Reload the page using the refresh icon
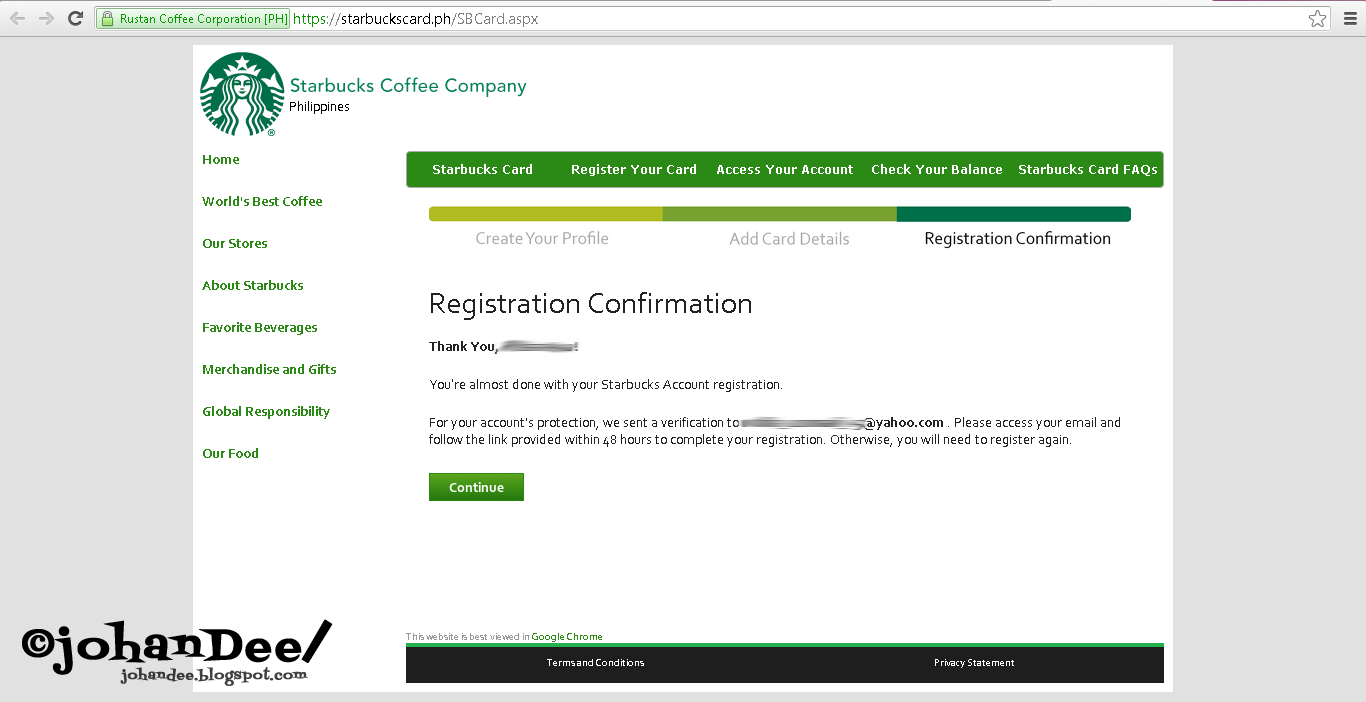 pos(75,17)
